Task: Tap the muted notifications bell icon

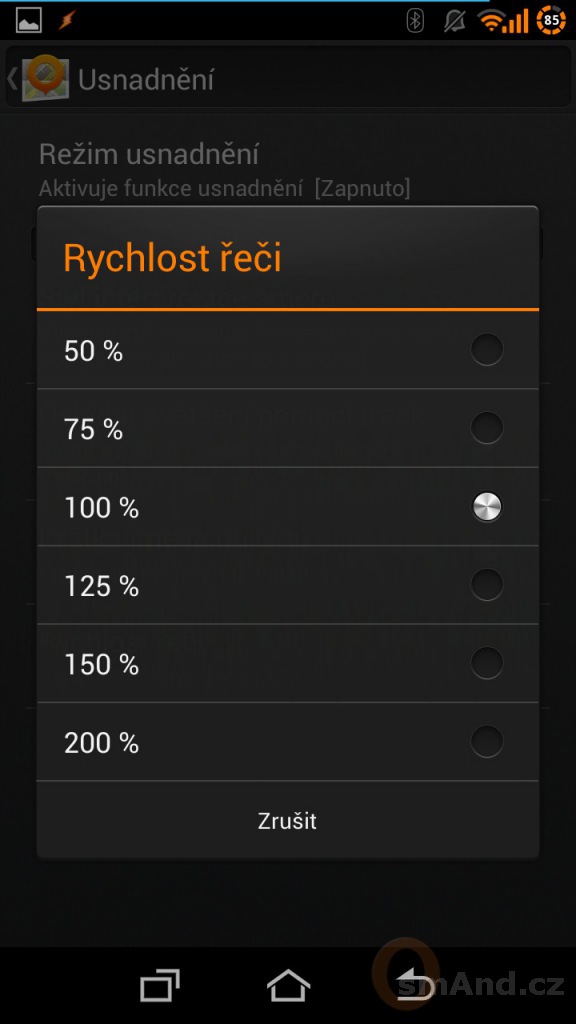Action: (455, 20)
